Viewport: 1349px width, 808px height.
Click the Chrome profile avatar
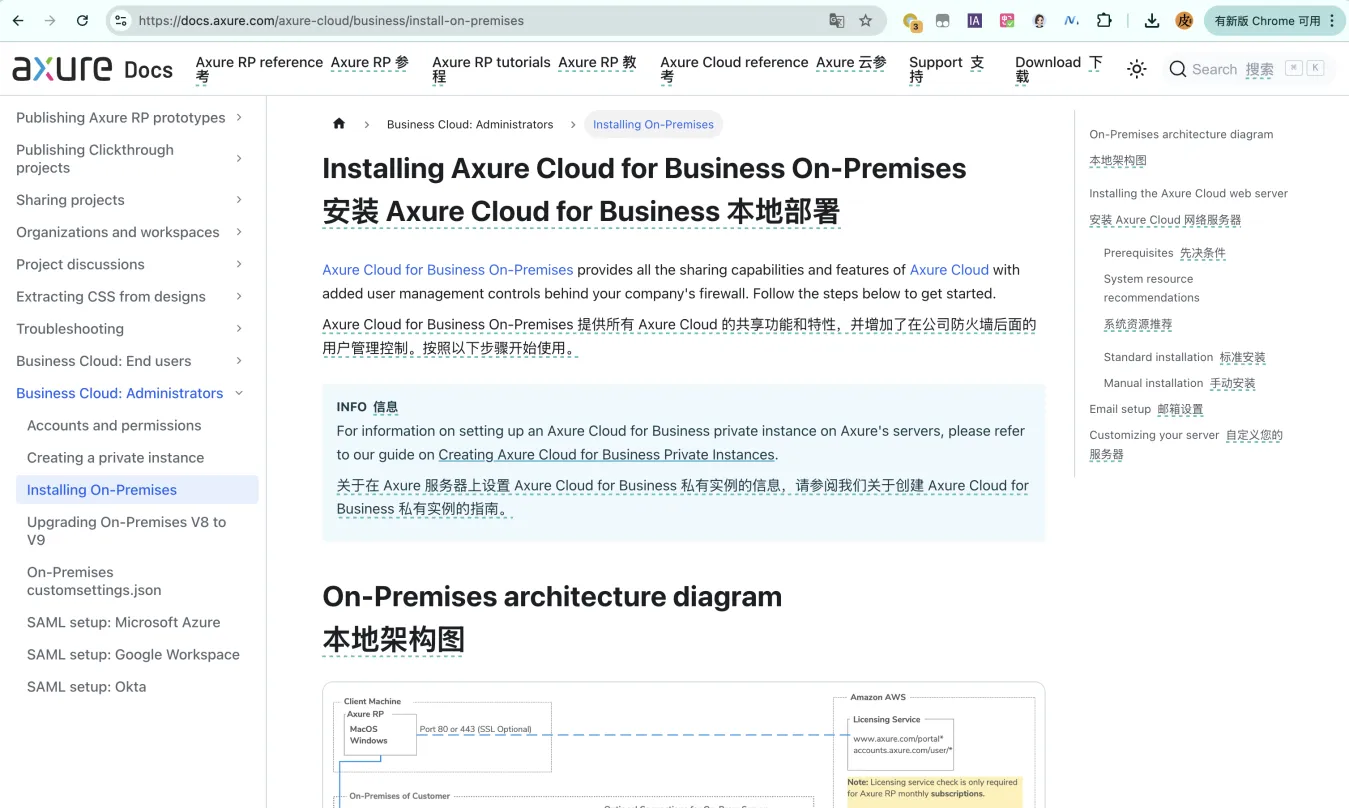1184,19
